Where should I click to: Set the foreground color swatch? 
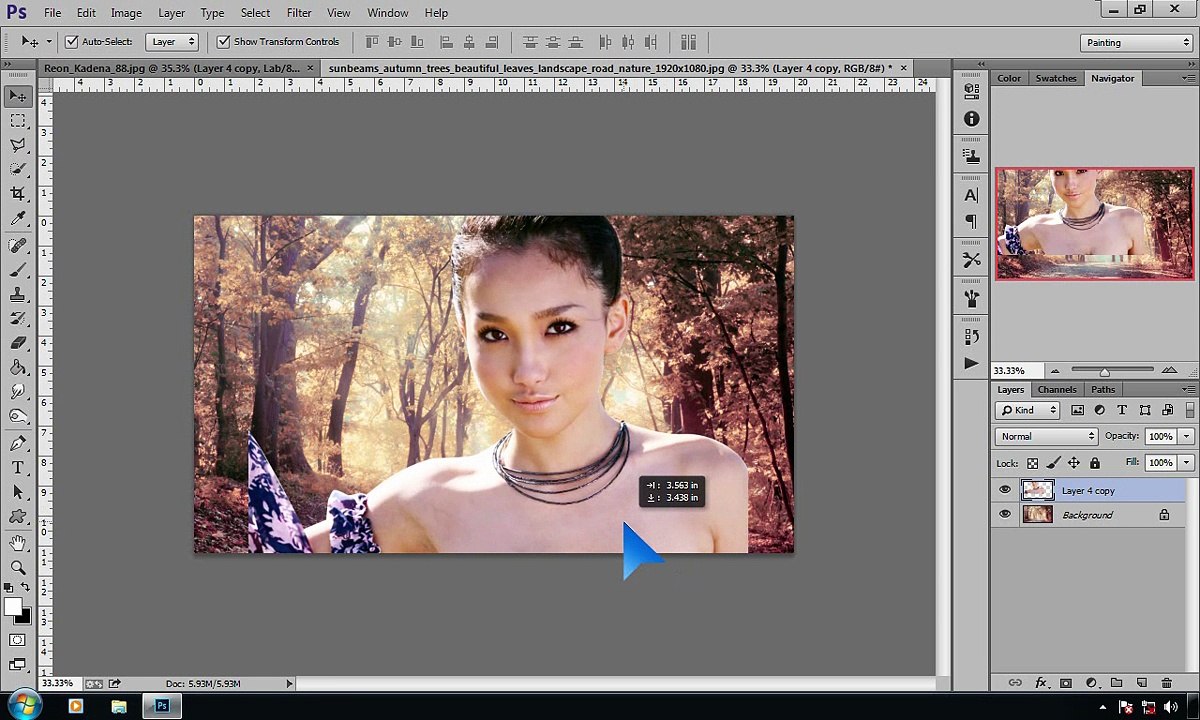(13, 606)
